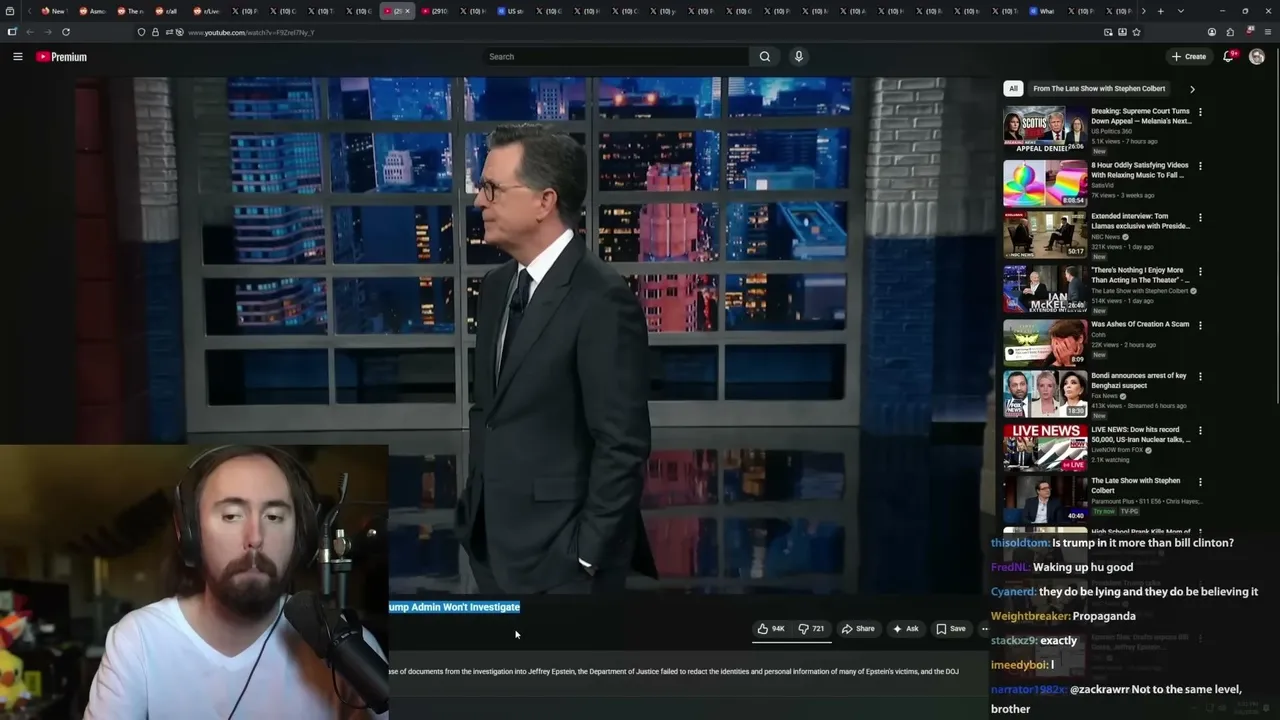The image size is (1280, 720).
Task: Show more actions via the video's three-dot button
Action: (984, 629)
